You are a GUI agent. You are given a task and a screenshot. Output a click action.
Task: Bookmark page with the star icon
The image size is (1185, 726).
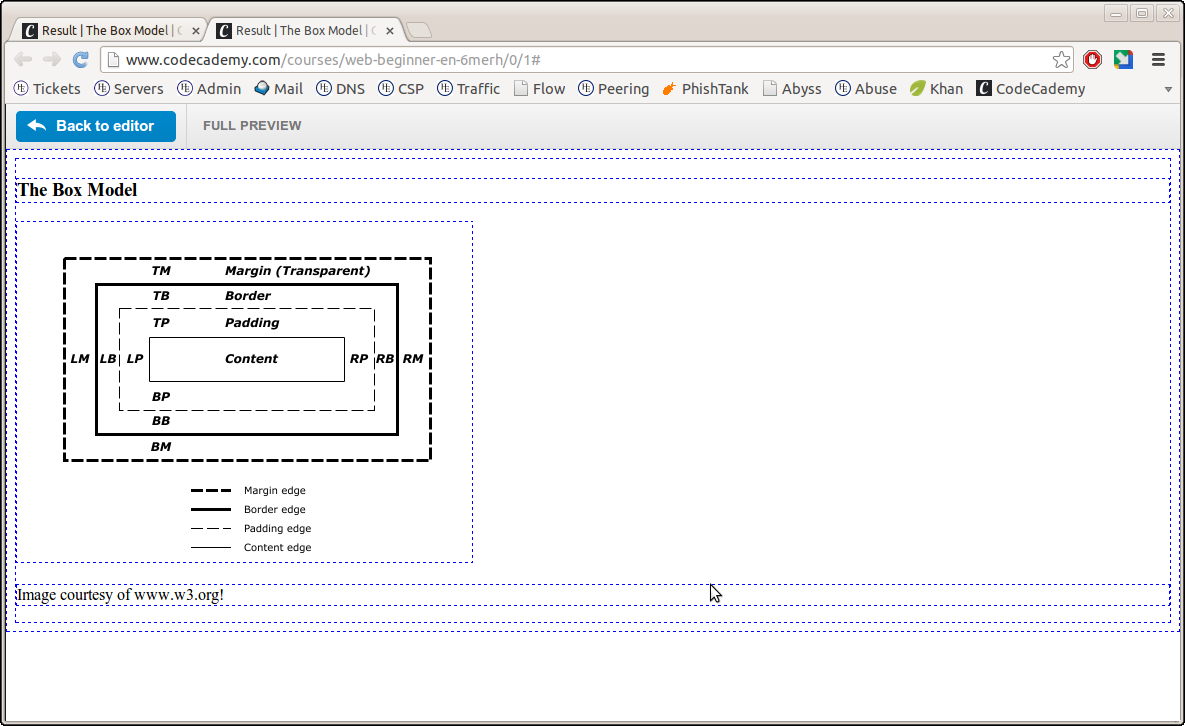click(x=1061, y=60)
